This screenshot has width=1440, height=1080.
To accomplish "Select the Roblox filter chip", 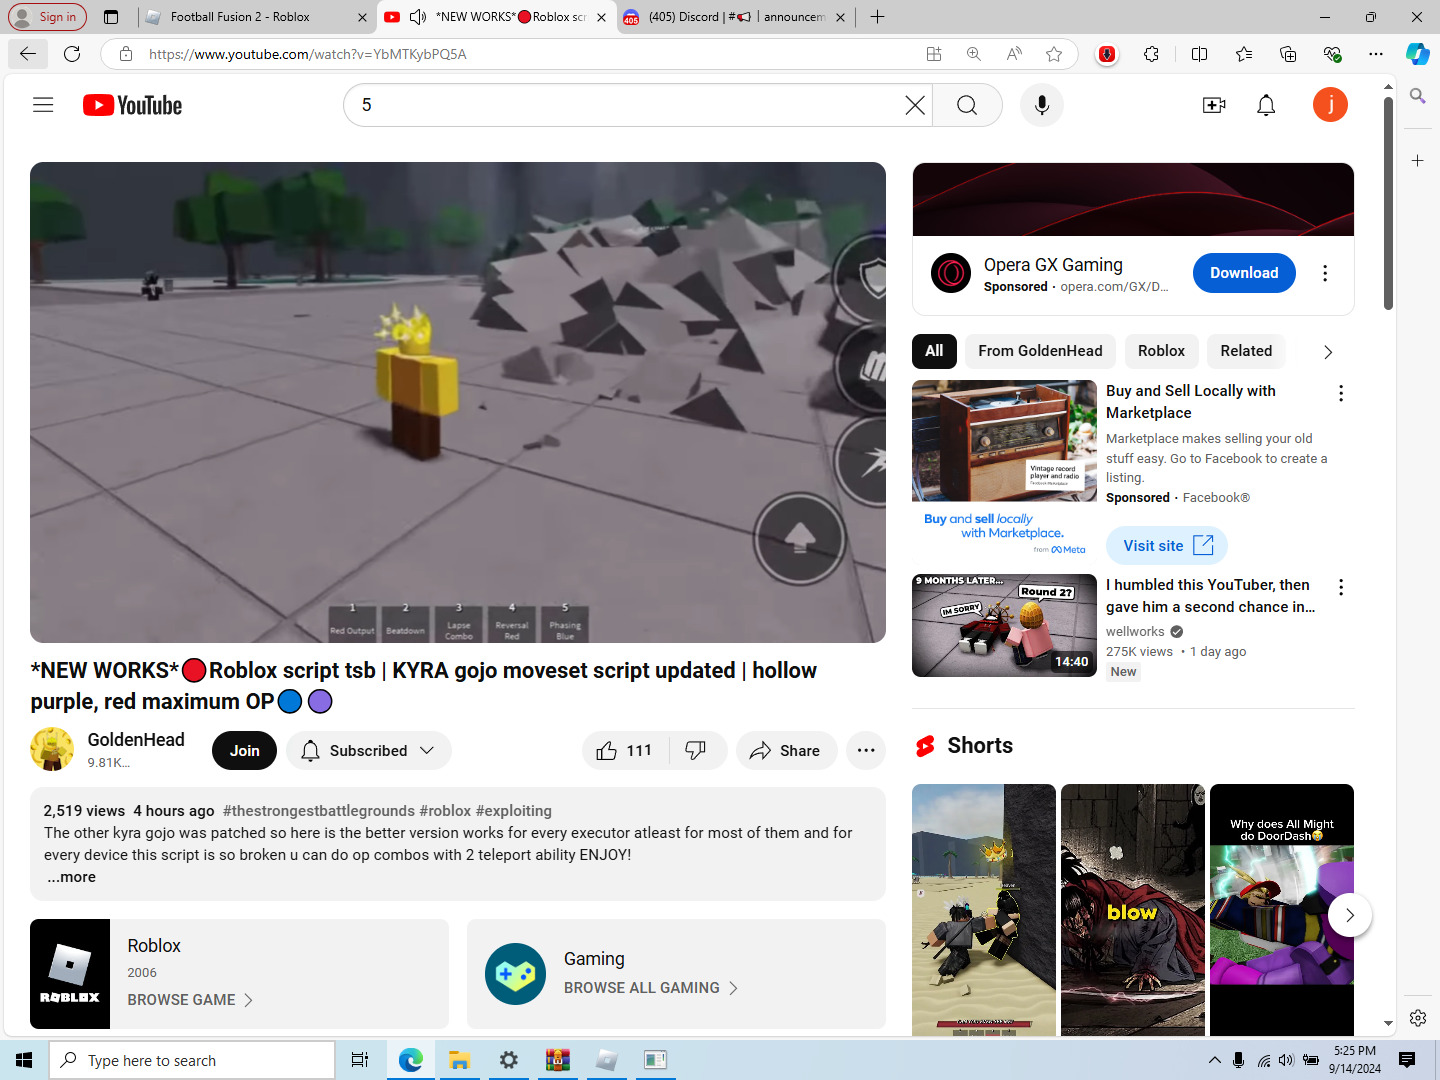I will 1161,351.
